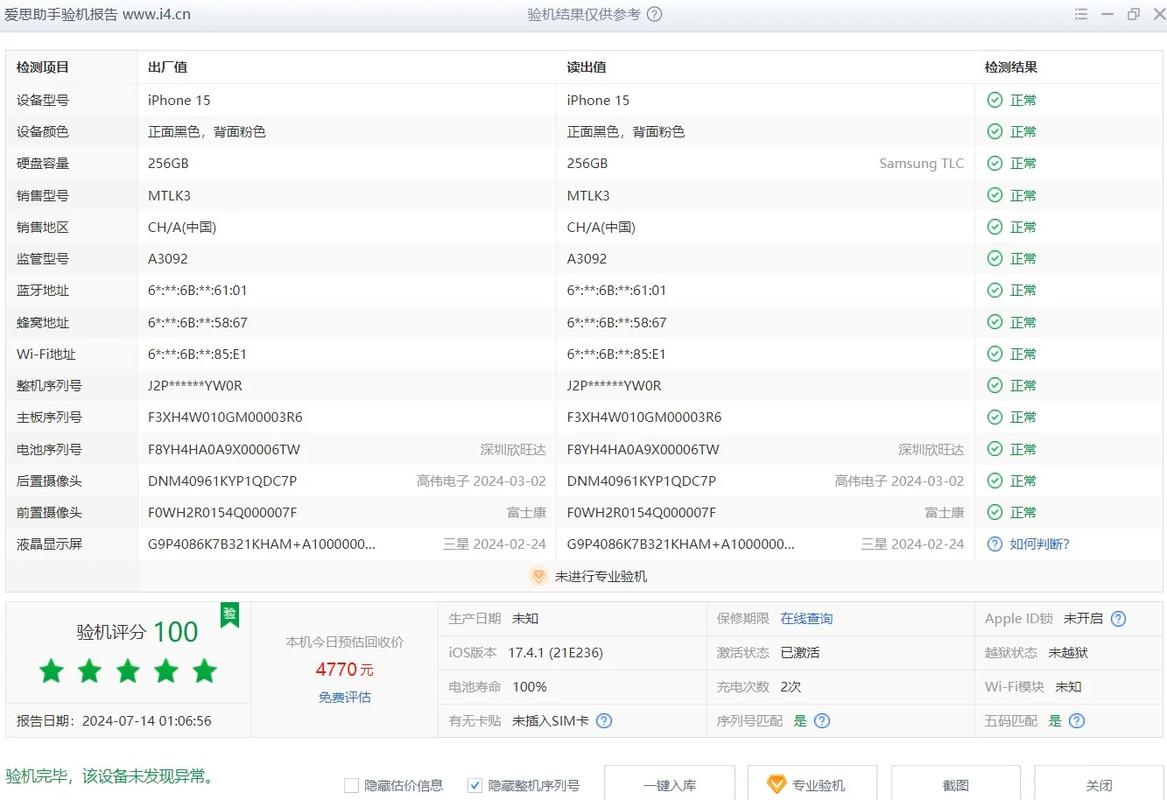Click the 4770 元 recycling price
Image resolution: width=1167 pixels, height=800 pixels.
(x=345, y=669)
